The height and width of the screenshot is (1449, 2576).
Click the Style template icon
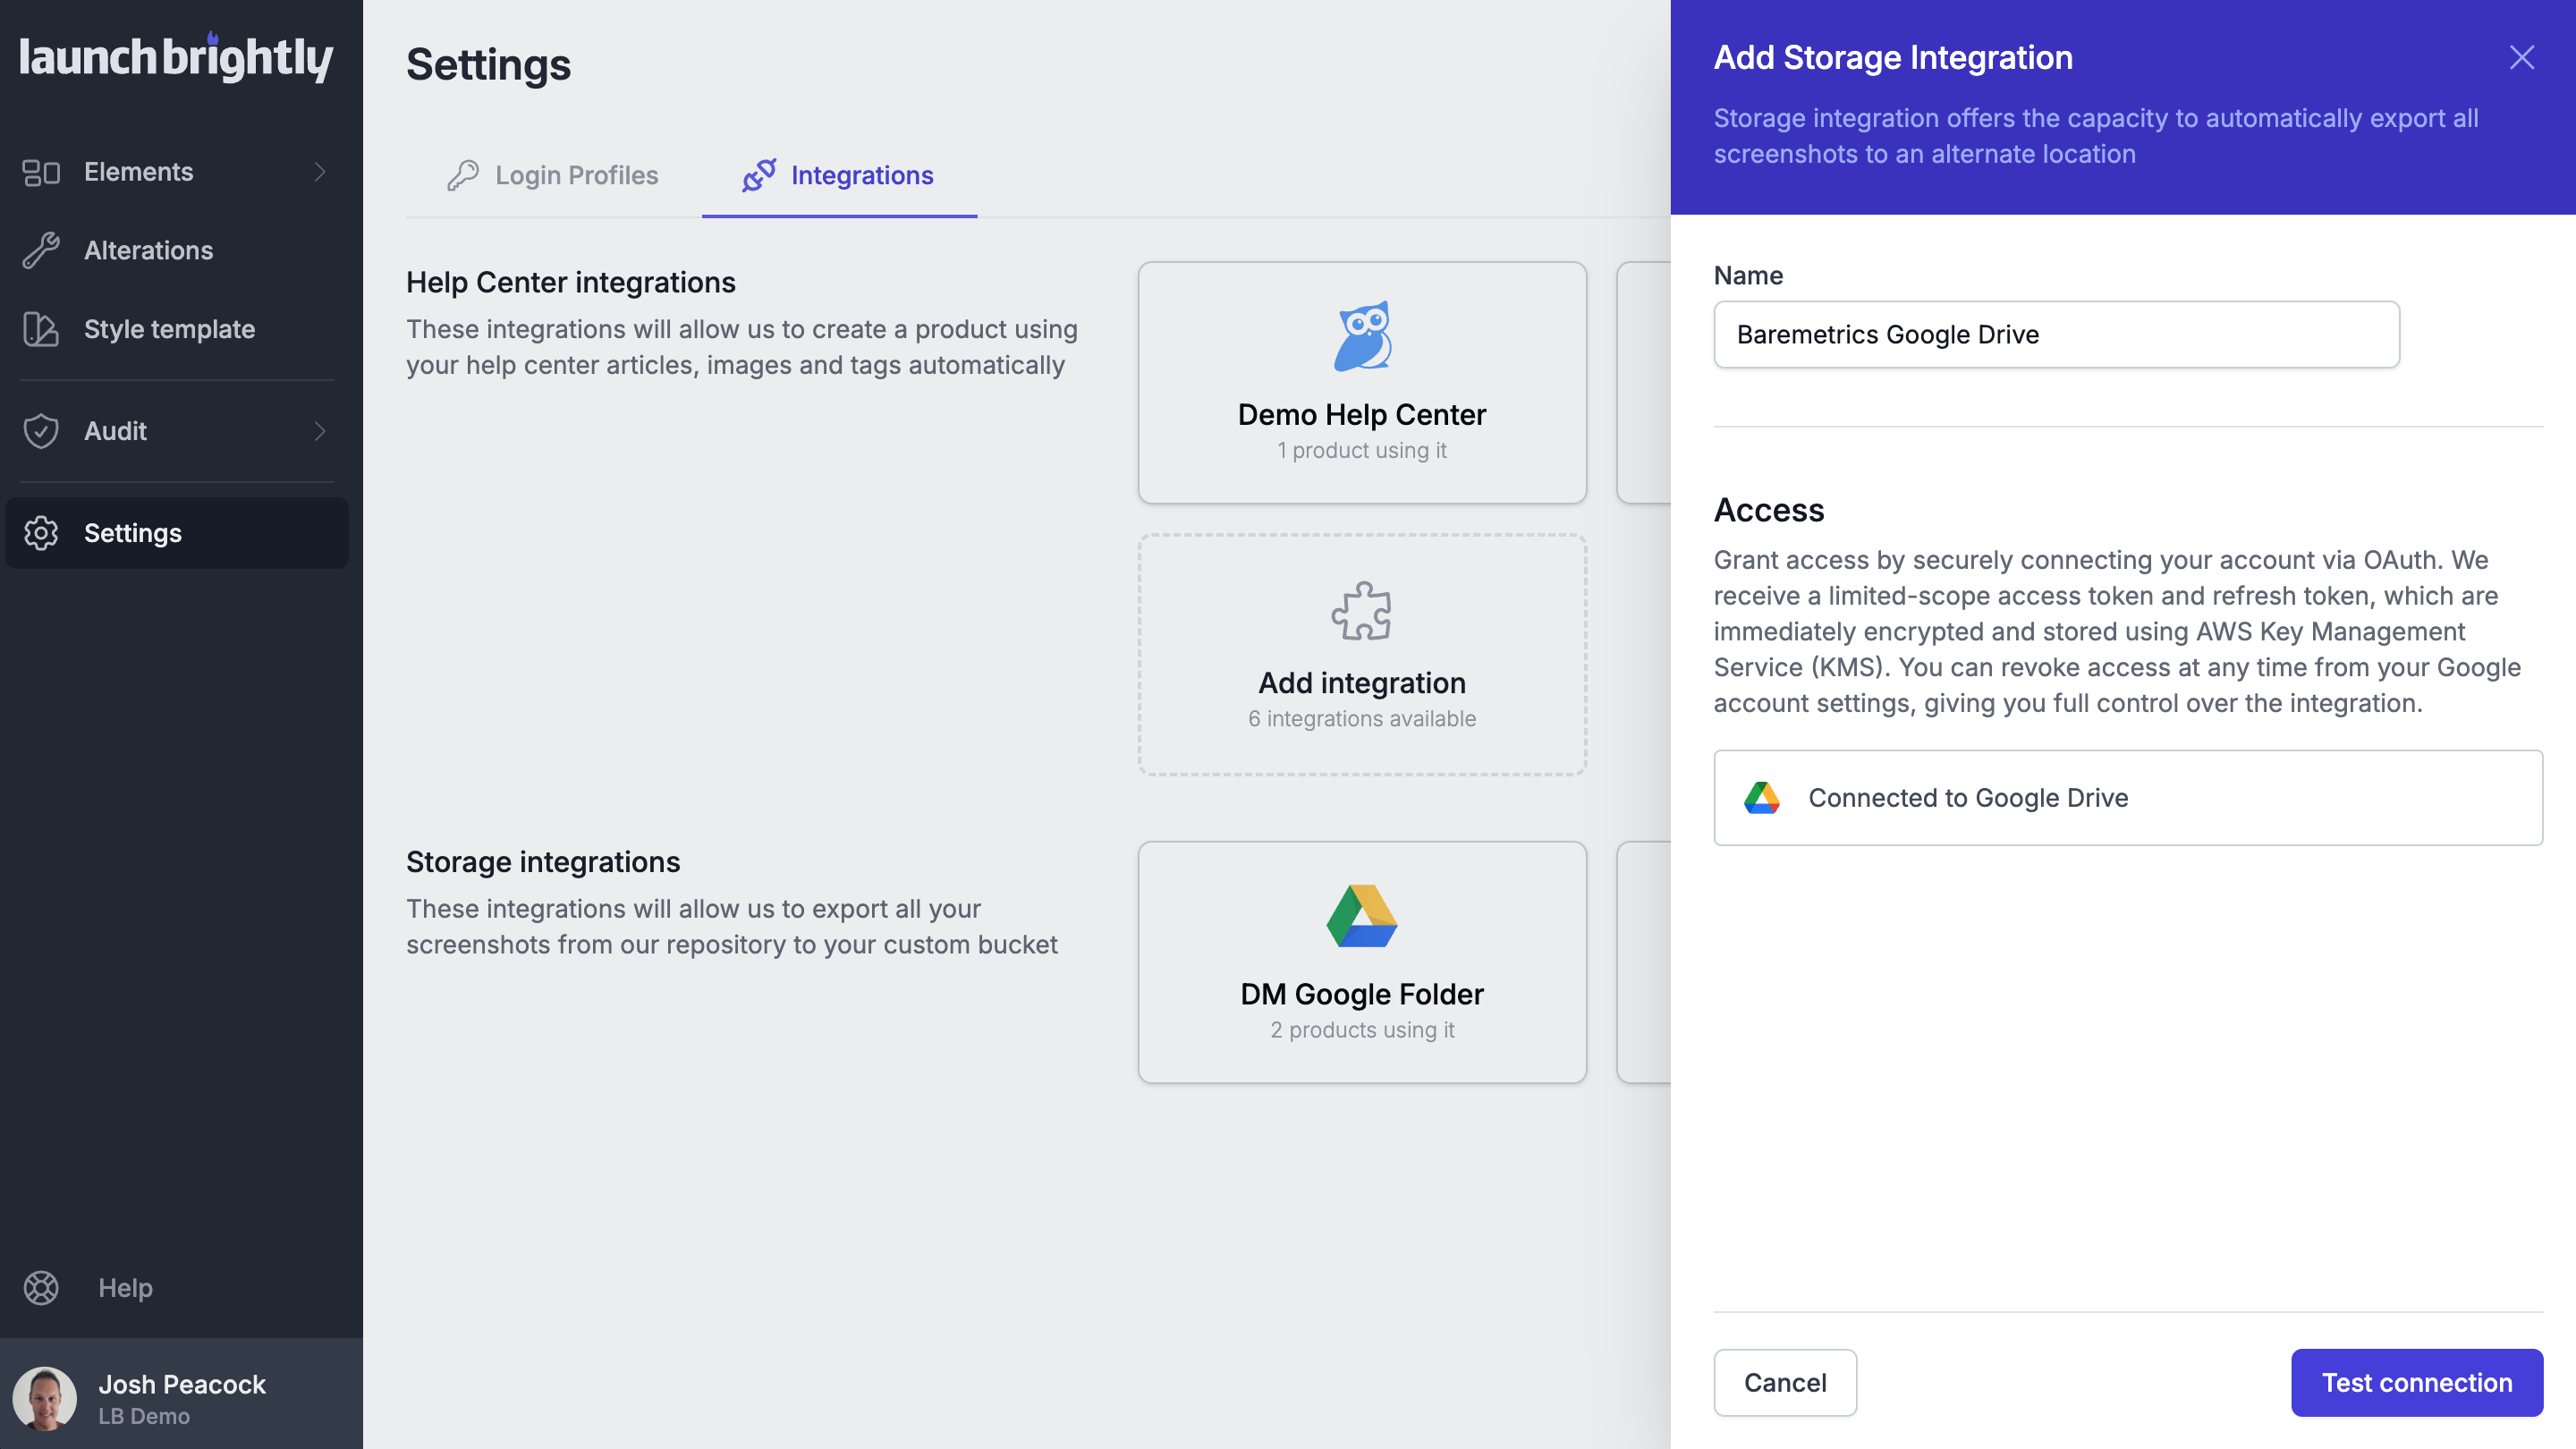click(x=41, y=329)
